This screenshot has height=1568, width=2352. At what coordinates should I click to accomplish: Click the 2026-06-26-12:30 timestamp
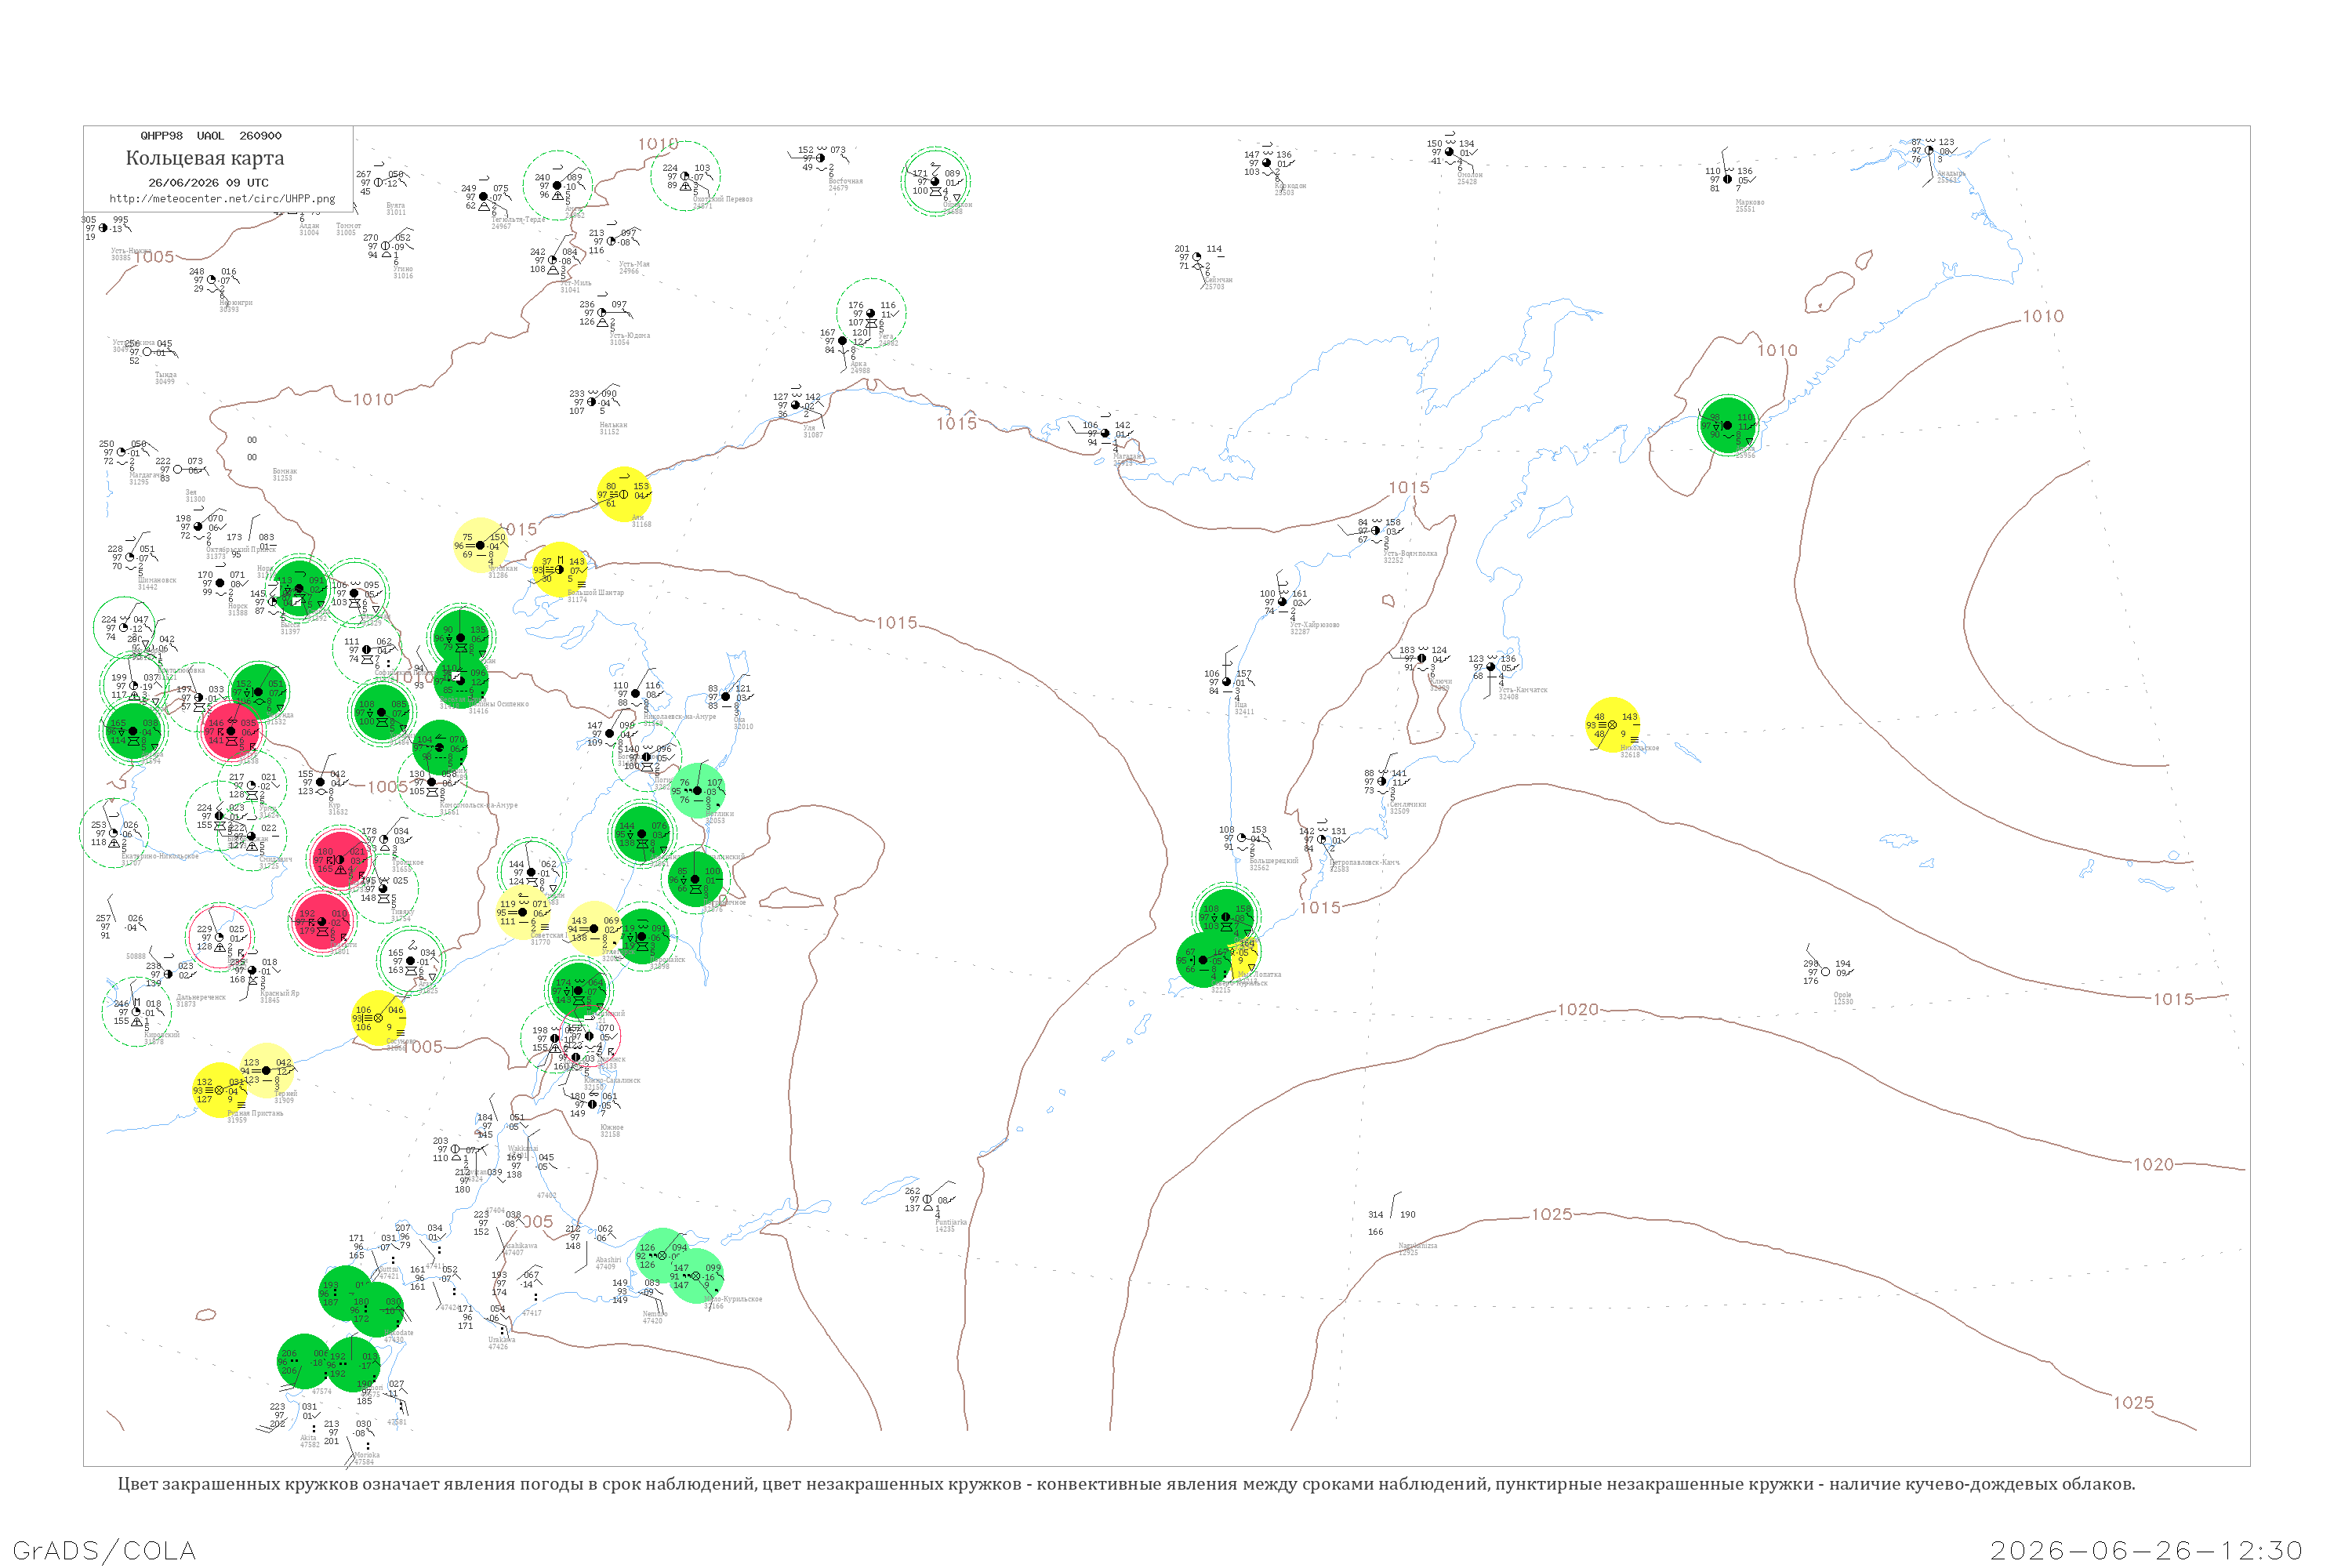(x=2146, y=1550)
